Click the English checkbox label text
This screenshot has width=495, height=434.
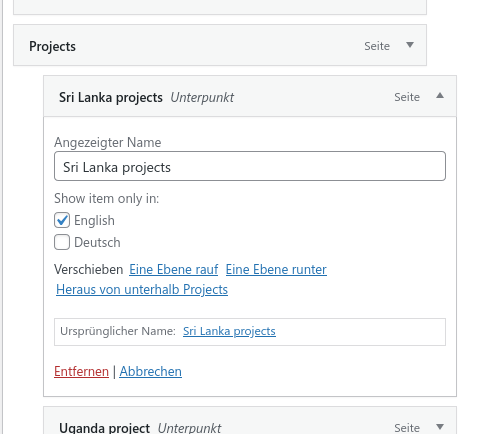pyautogui.click(x=94, y=220)
